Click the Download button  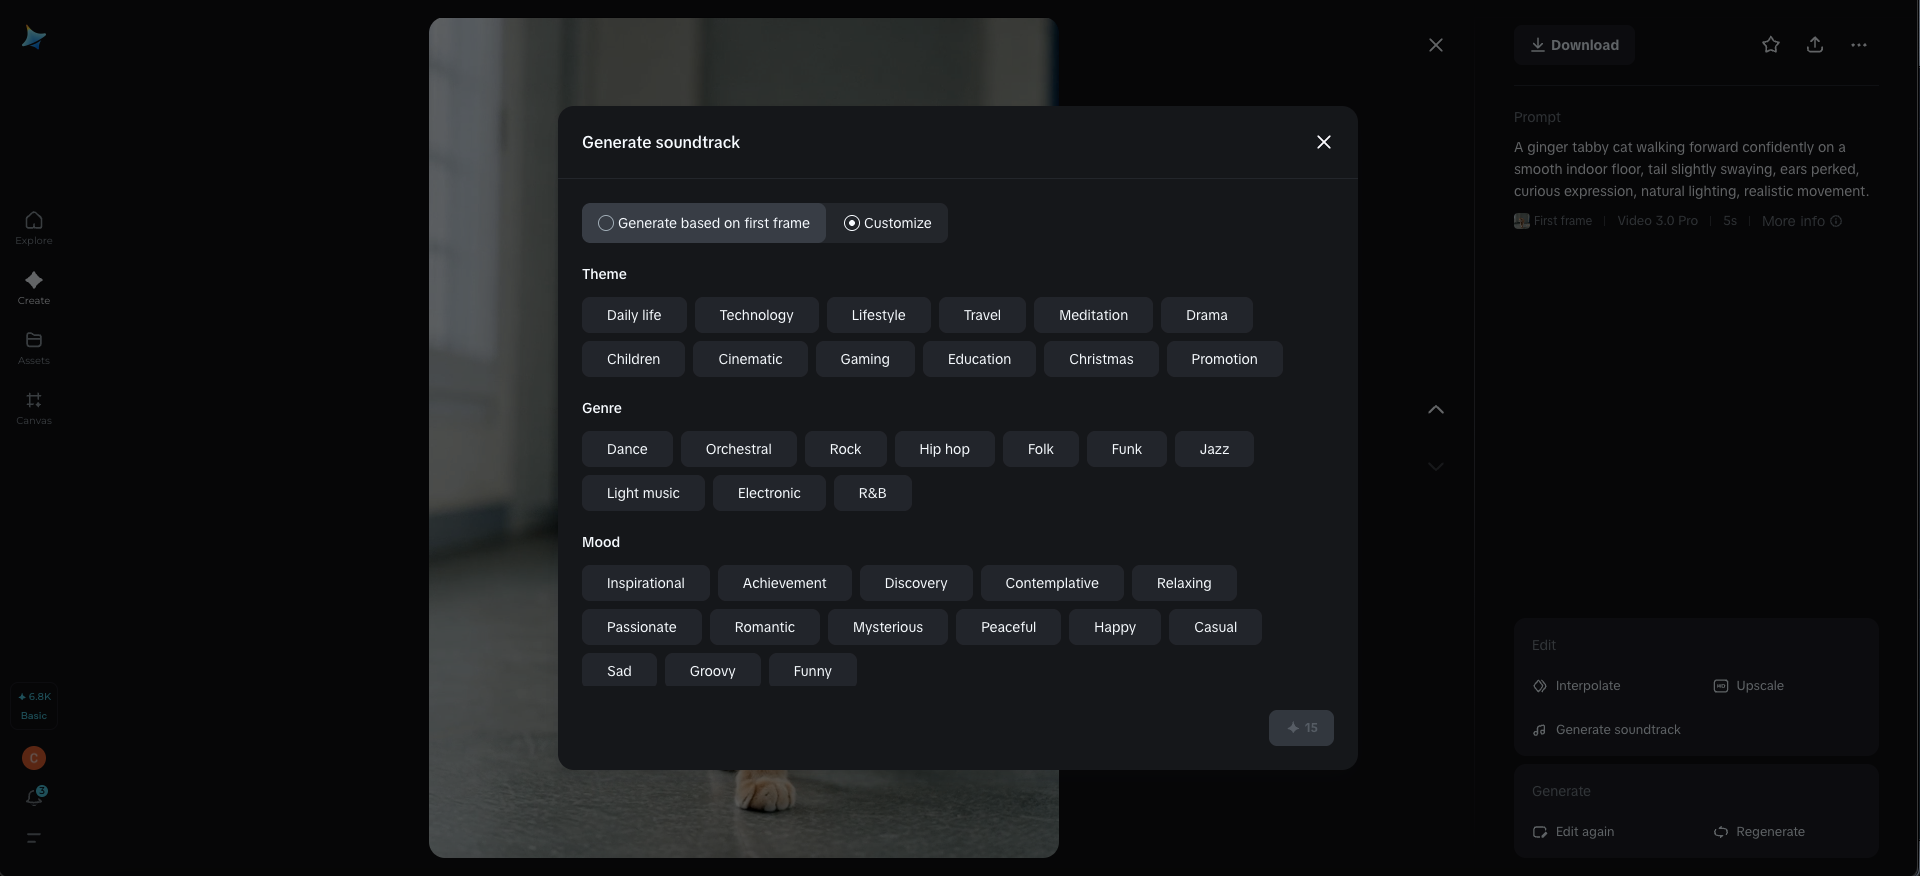click(1574, 45)
